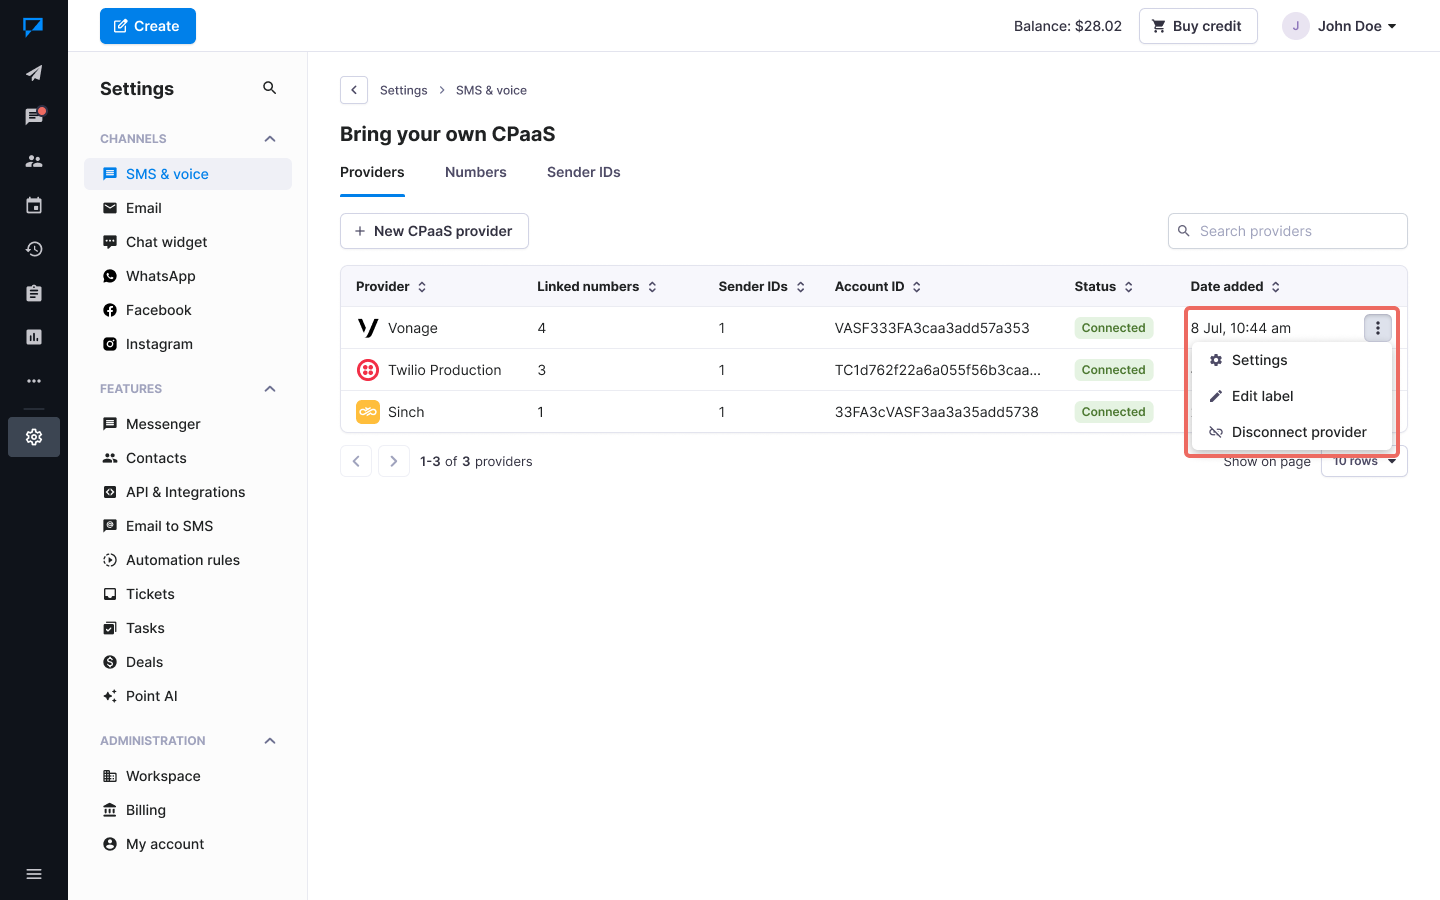This screenshot has width=1440, height=900.
Task: Select Disconnect provider from the menu
Action: [1298, 432]
